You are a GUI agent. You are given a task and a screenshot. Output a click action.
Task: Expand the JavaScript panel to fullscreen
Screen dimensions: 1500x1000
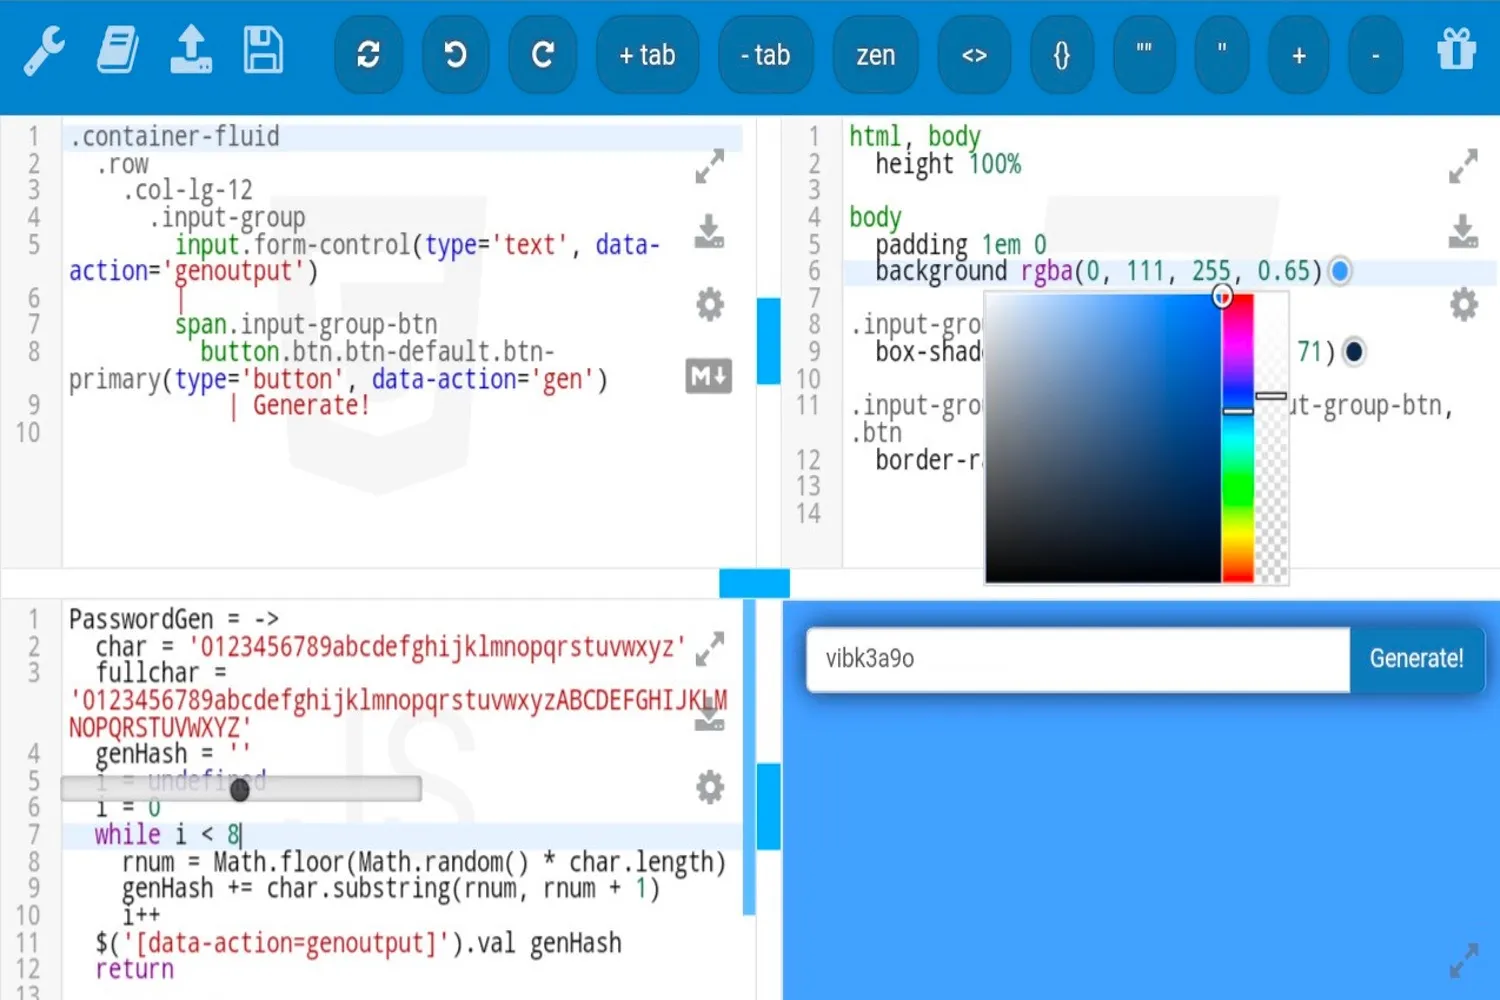[x=710, y=649]
